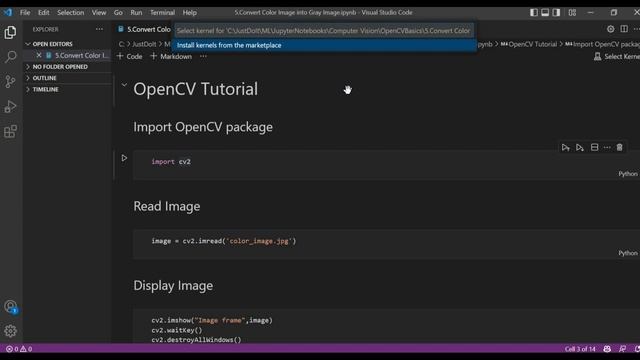Click Import OpenCV package breadcrumb segment
Image resolution: width=640 pixels, height=360 pixels.
point(602,44)
